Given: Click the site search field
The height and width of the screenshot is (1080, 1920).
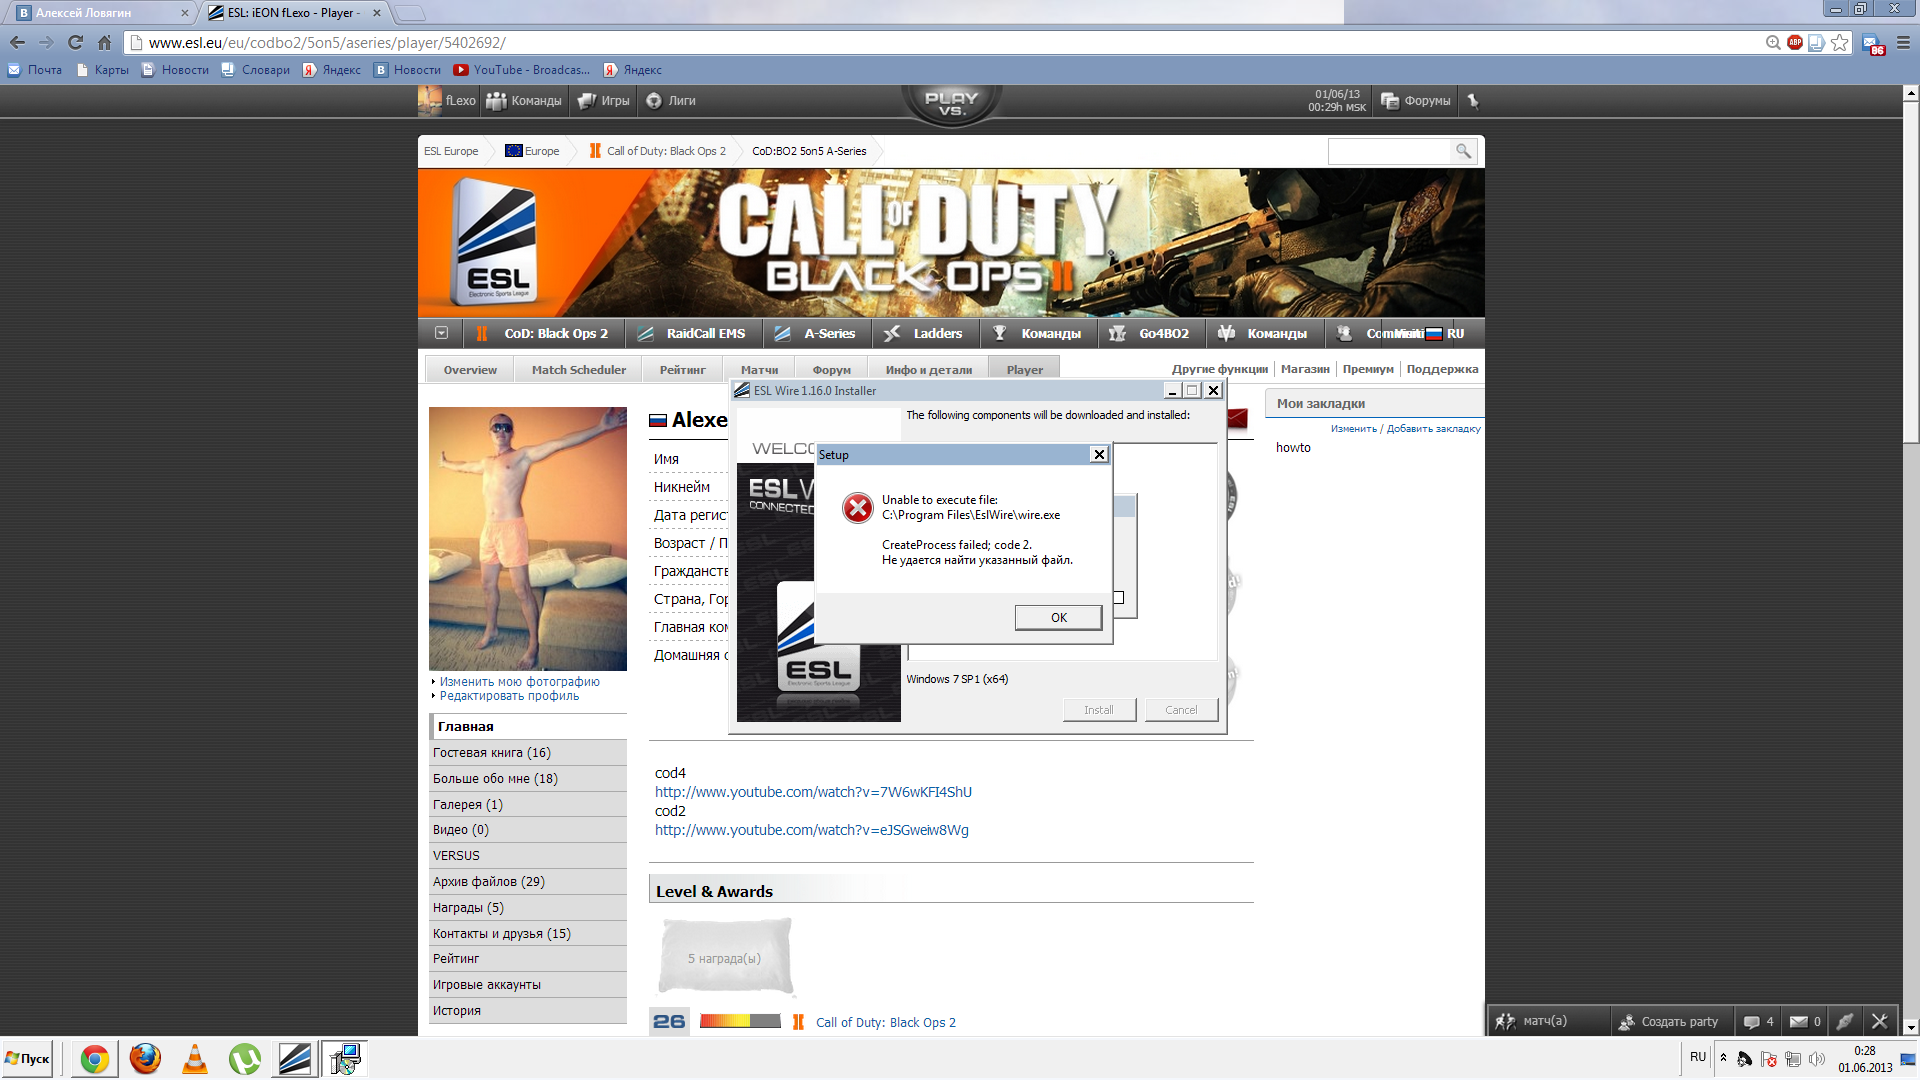Looking at the screenshot, I should click(x=1389, y=151).
